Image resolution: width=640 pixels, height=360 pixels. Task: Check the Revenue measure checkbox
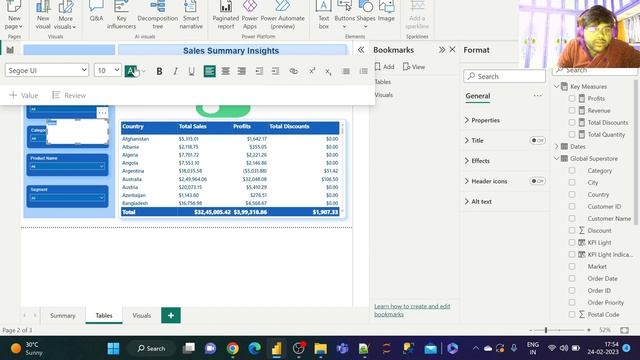[572, 110]
